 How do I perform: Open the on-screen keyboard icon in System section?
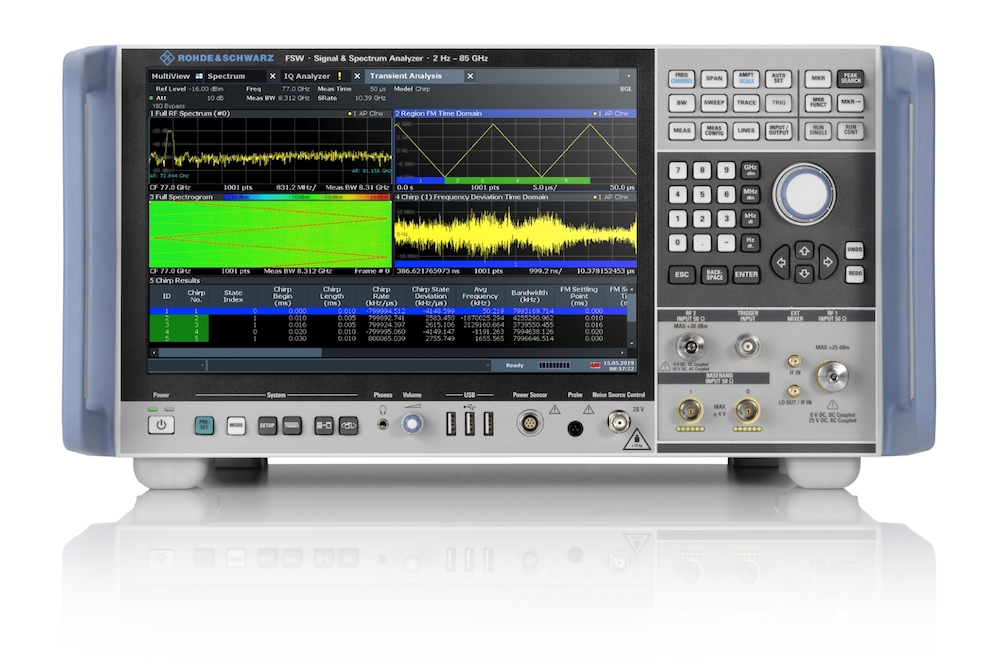[x=293, y=425]
